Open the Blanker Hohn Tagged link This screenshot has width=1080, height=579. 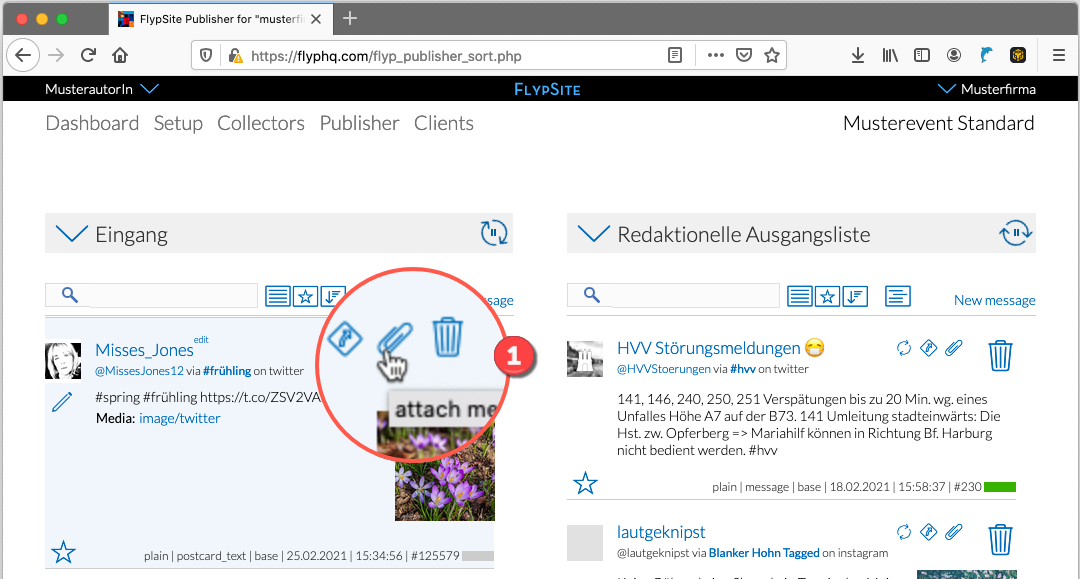(764, 553)
